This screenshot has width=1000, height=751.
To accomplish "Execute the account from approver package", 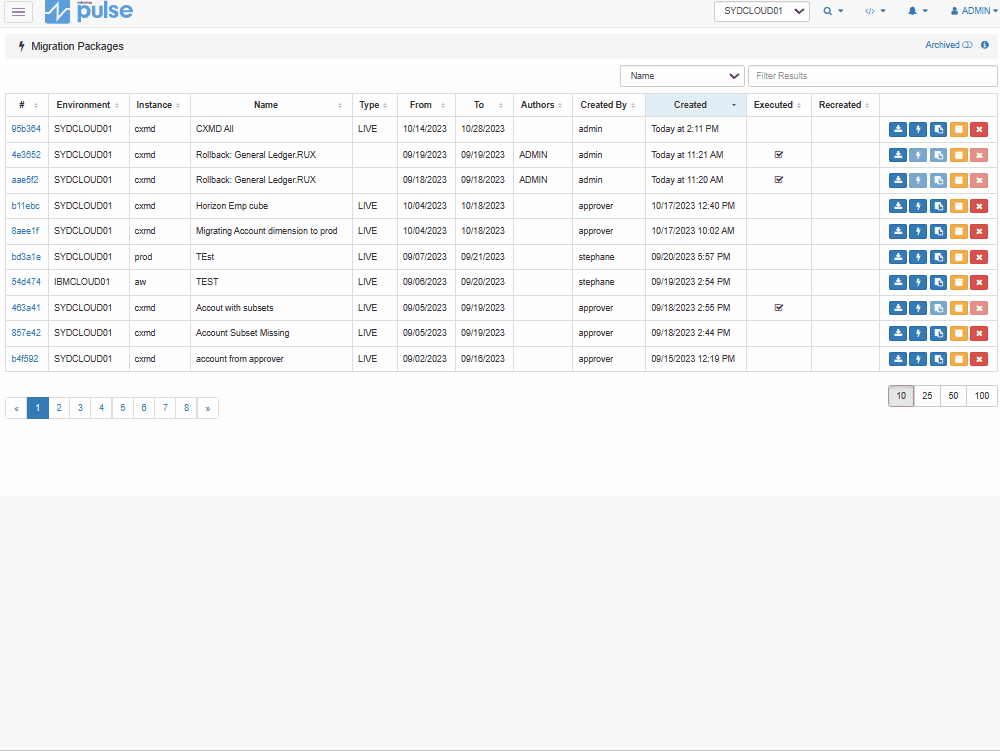I will 918,359.
